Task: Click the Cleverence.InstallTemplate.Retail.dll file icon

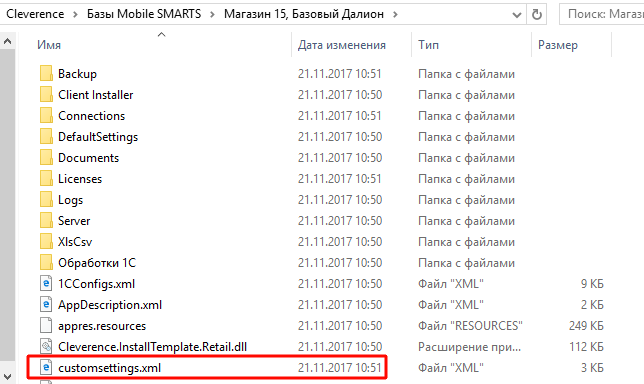Action: 46,346
